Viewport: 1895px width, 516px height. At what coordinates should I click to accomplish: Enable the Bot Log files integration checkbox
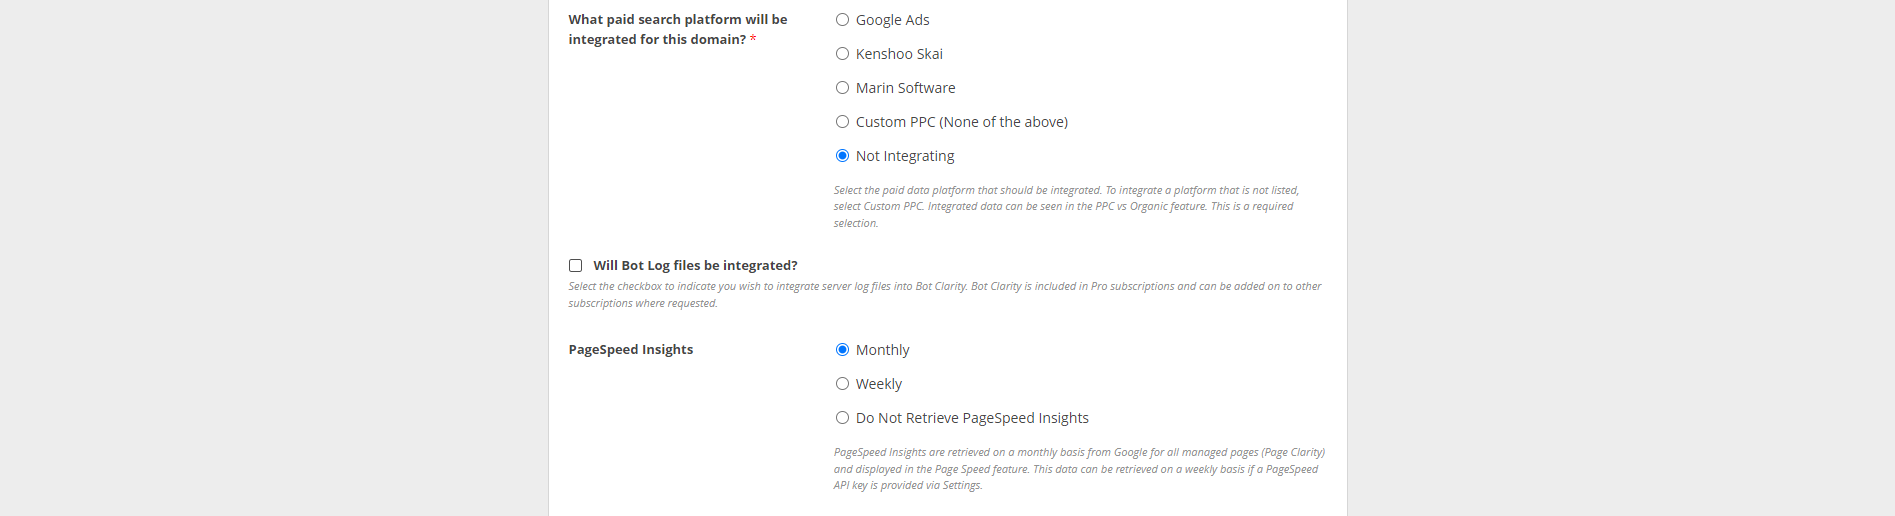[x=576, y=266]
